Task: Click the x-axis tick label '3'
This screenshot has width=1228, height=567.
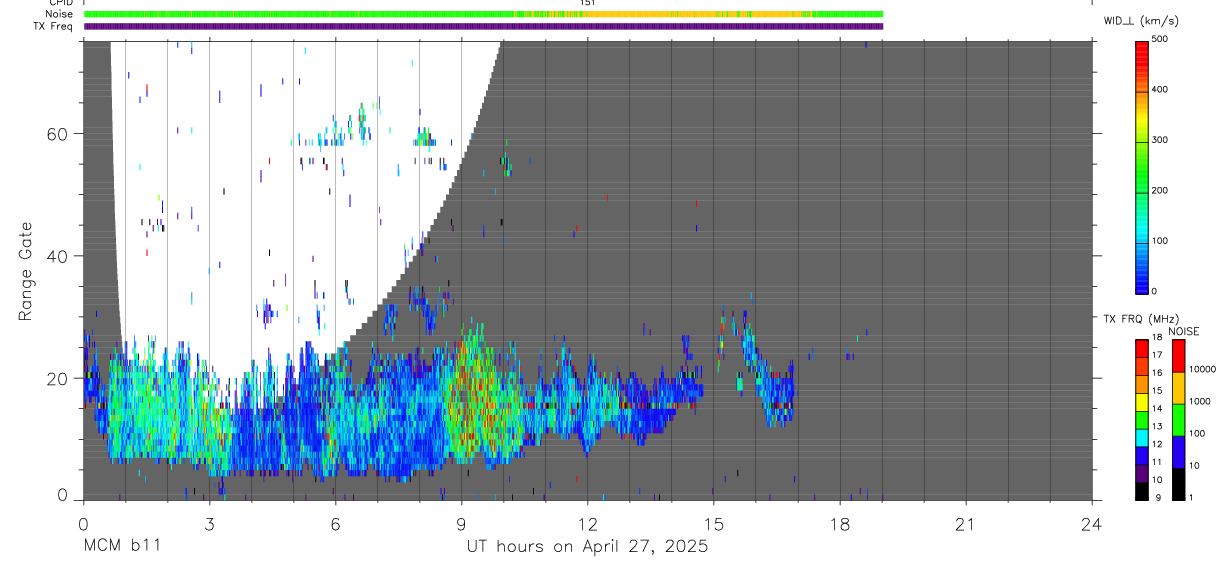Action: [x=209, y=524]
